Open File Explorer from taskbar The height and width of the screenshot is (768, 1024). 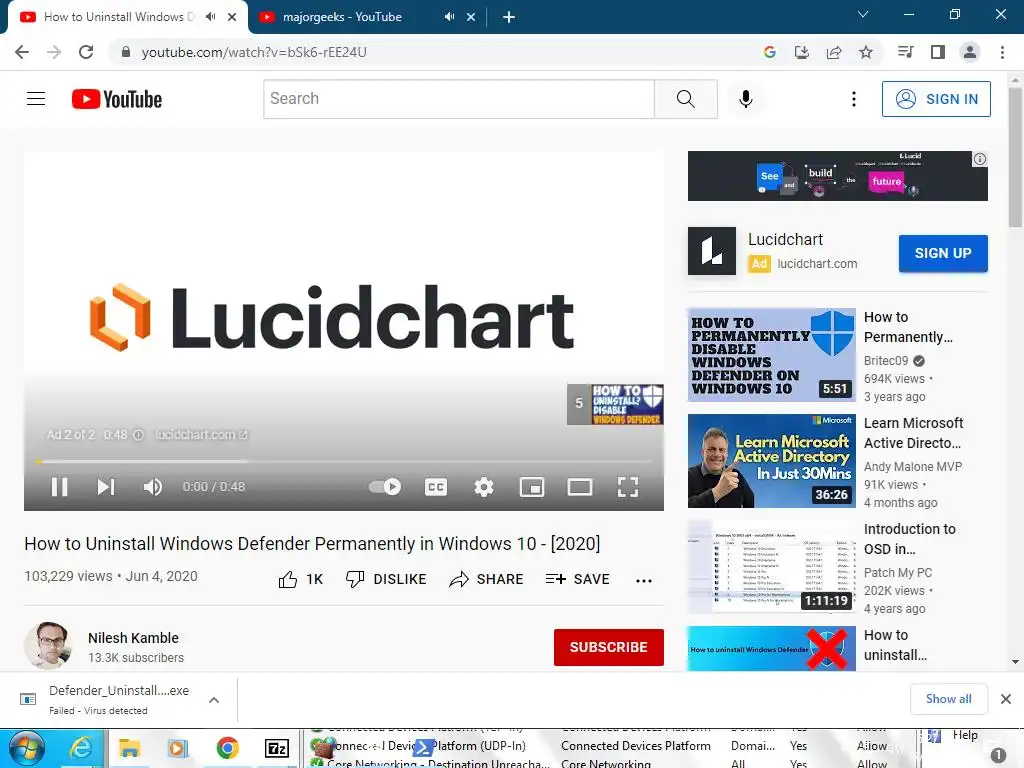click(x=129, y=748)
